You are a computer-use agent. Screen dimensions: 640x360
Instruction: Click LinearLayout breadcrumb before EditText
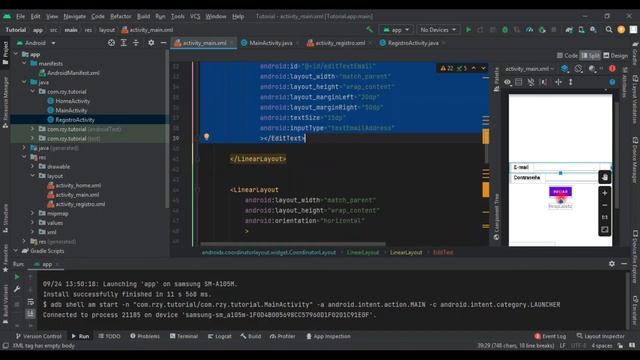pos(406,253)
